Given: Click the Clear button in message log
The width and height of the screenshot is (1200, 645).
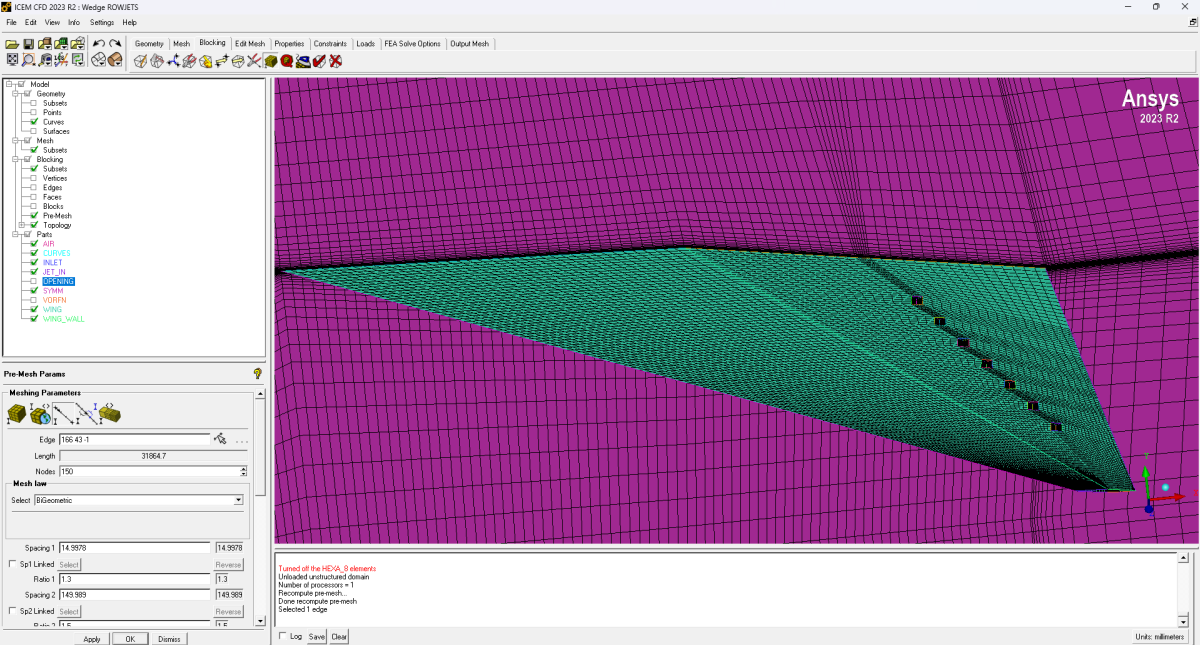Looking at the screenshot, I should pyautogui.click(x=339, y=637).
